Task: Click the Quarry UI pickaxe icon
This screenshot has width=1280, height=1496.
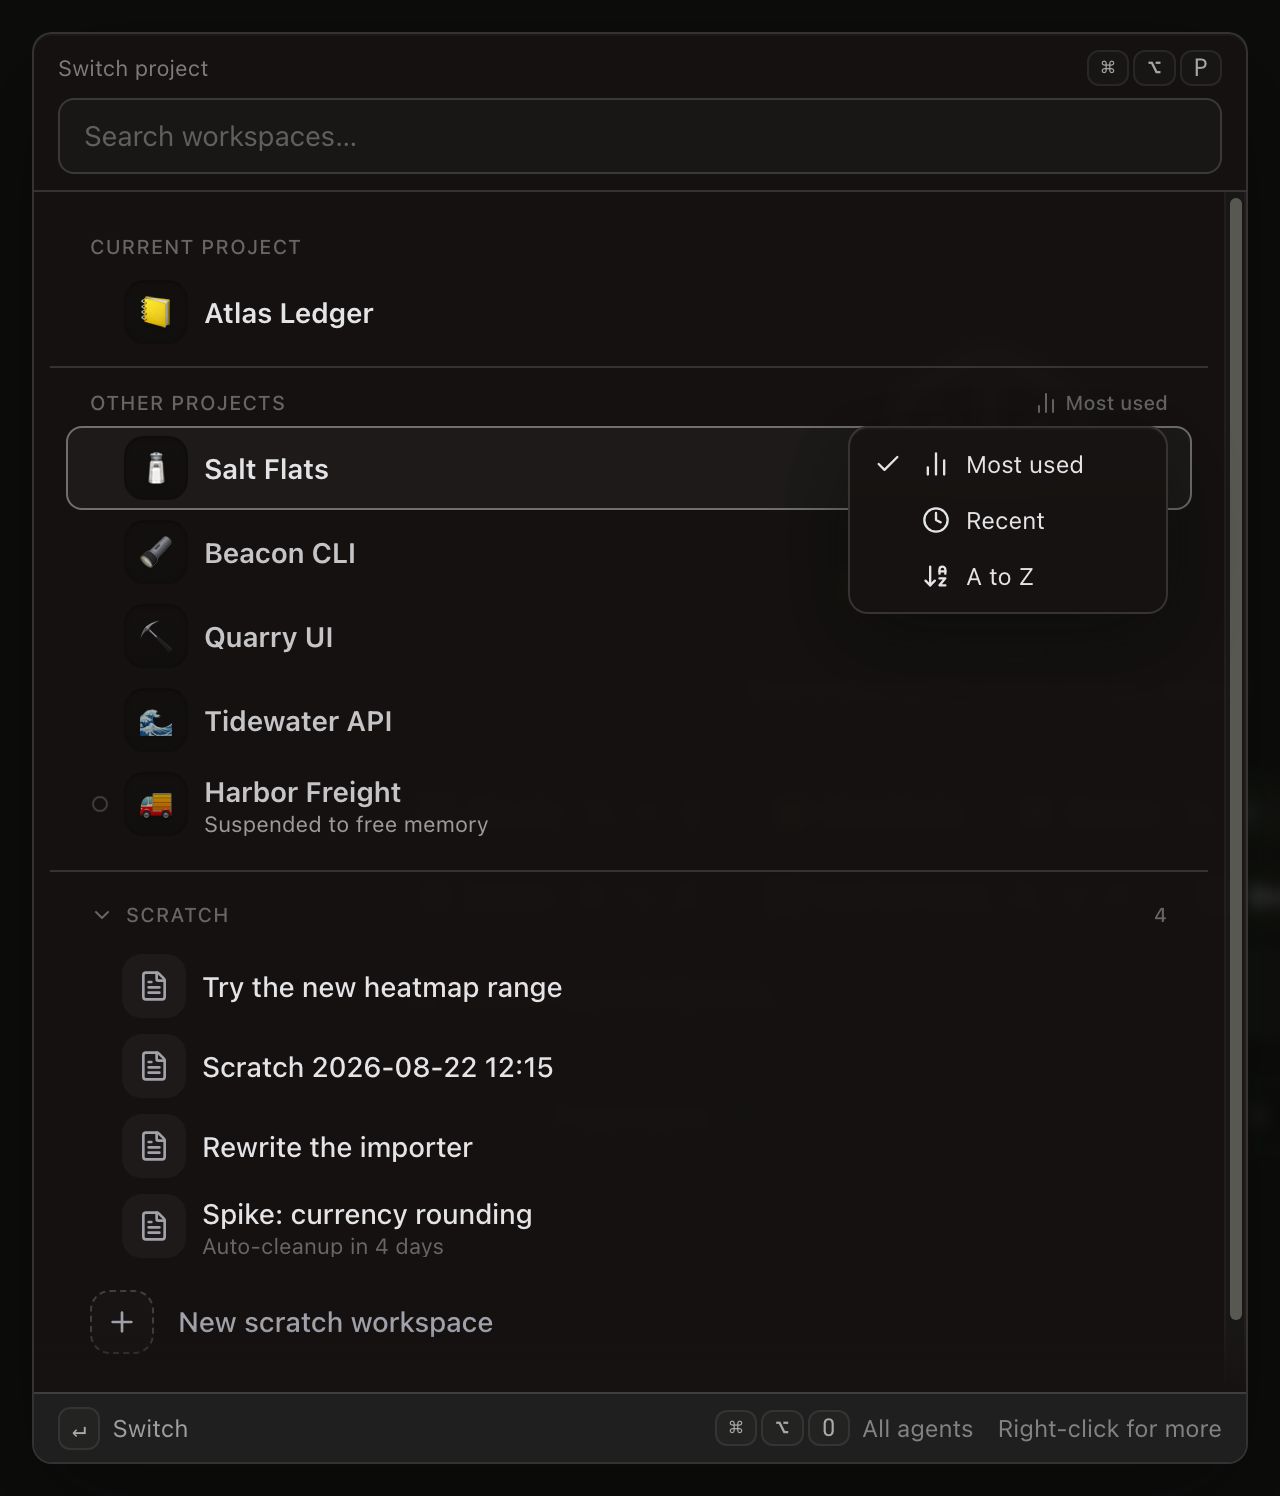Action: tap(156, 636)
